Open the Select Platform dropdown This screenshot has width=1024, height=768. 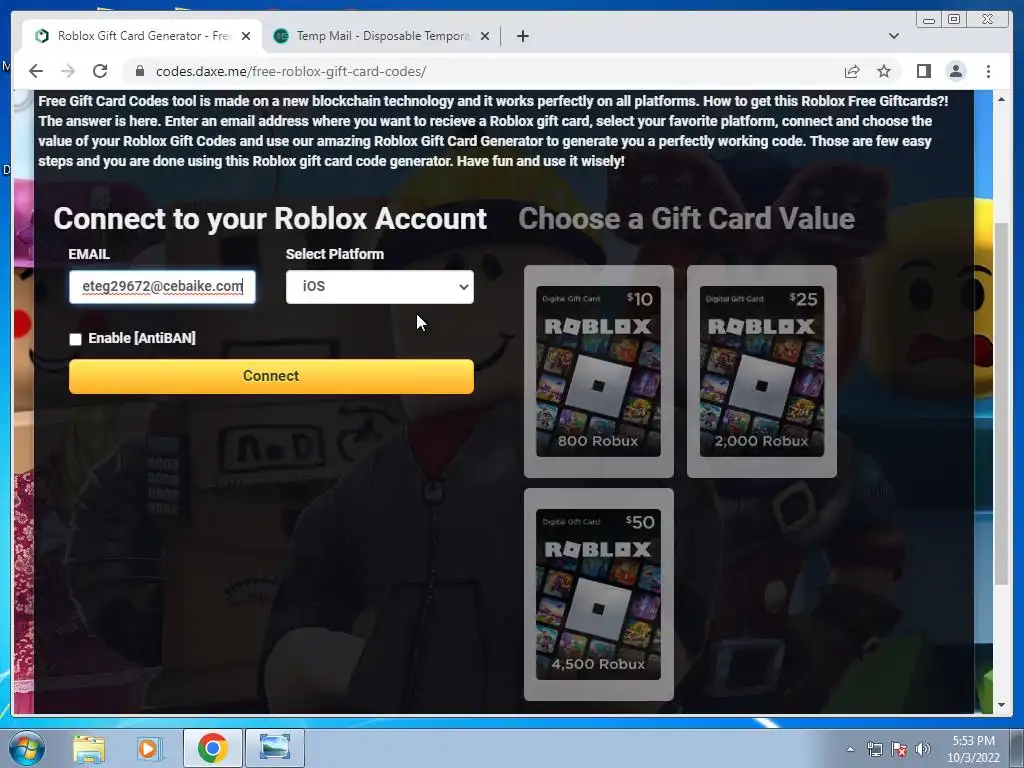[x=379, y=287]
